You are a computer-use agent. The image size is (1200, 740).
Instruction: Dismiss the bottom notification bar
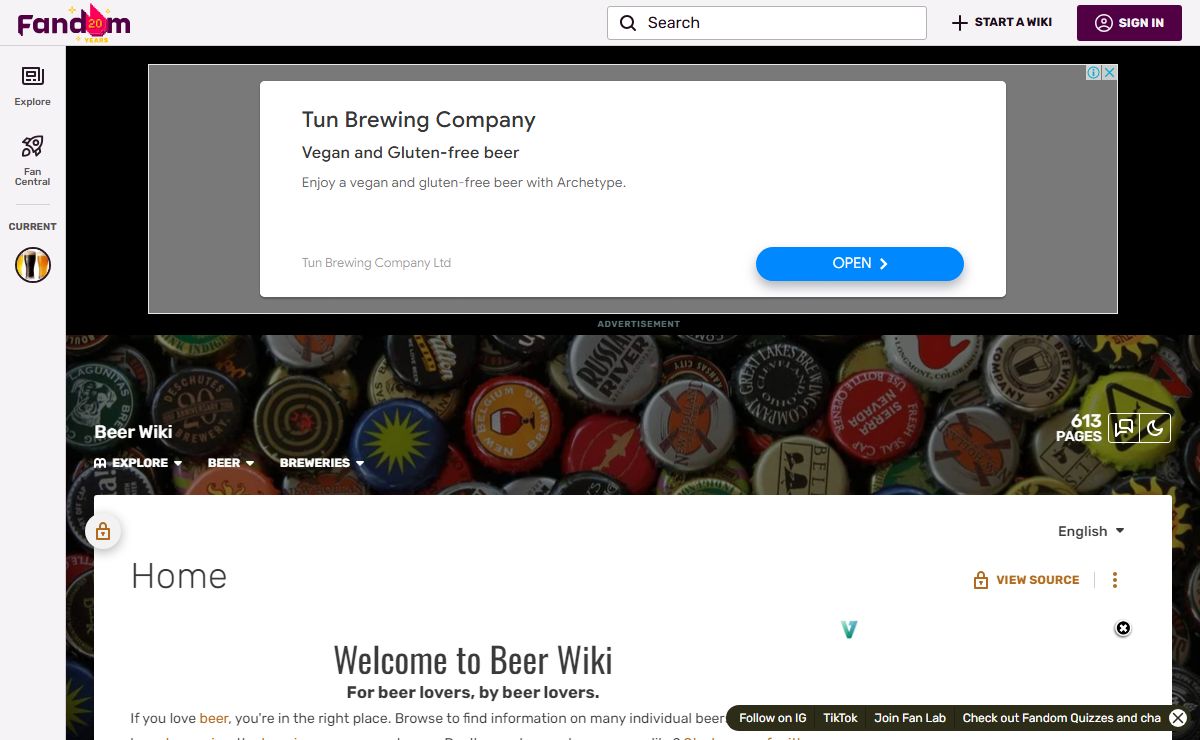click(1178, 718)
